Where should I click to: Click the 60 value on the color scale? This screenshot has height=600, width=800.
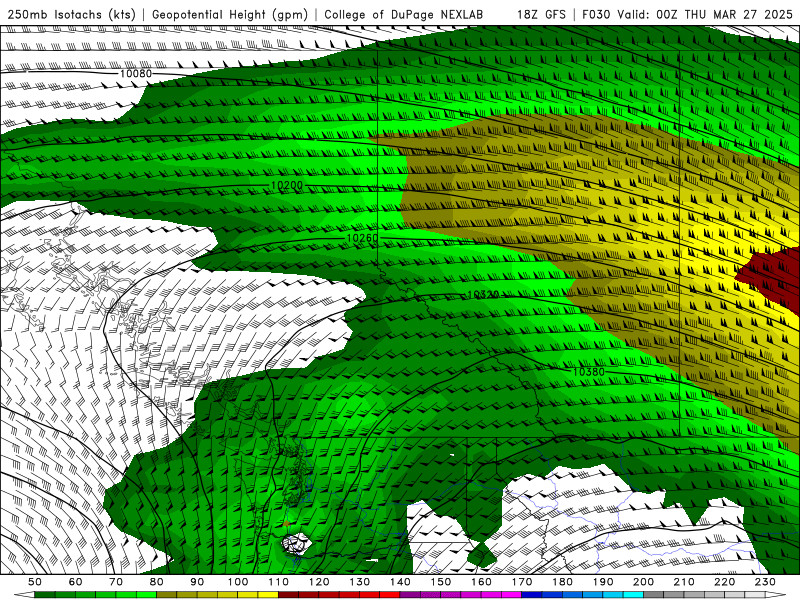point(76,582)
